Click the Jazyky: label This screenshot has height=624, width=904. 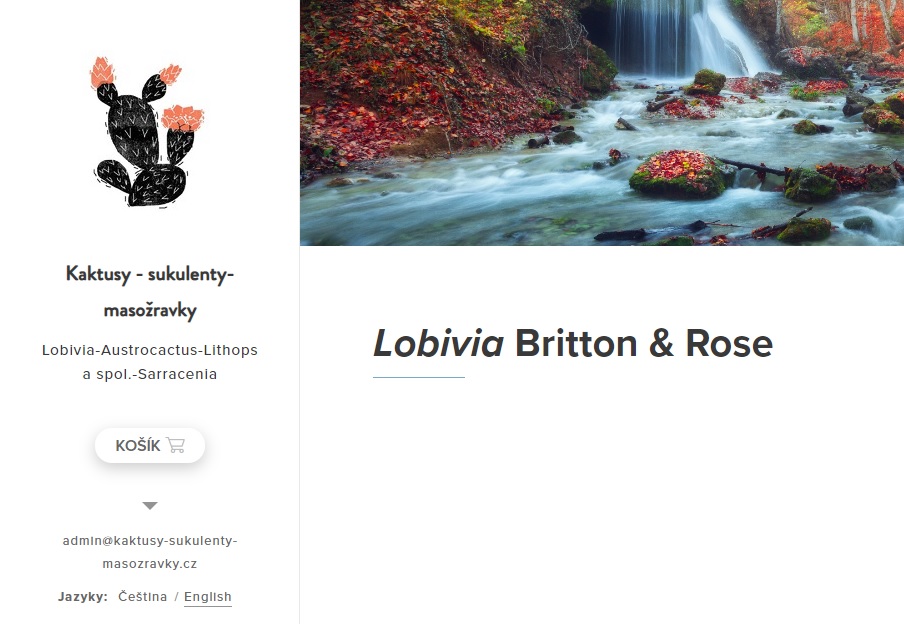83,596
